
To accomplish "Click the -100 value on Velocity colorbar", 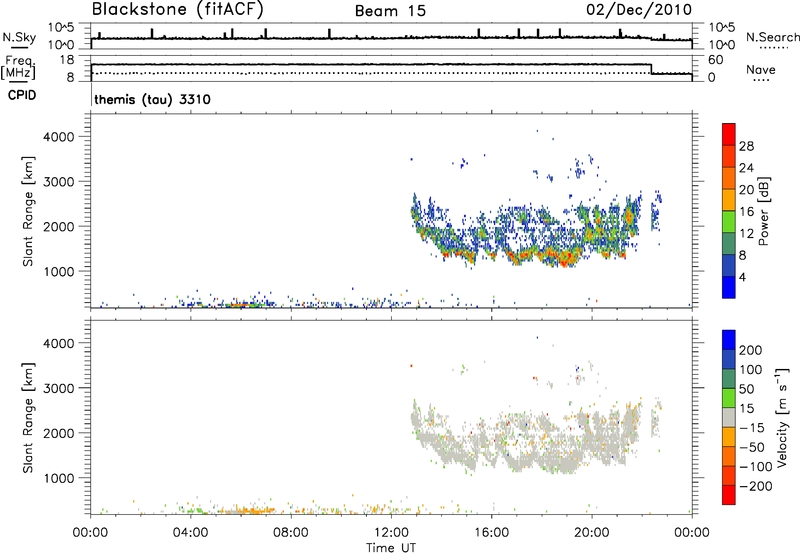I will tap(756, 467).
